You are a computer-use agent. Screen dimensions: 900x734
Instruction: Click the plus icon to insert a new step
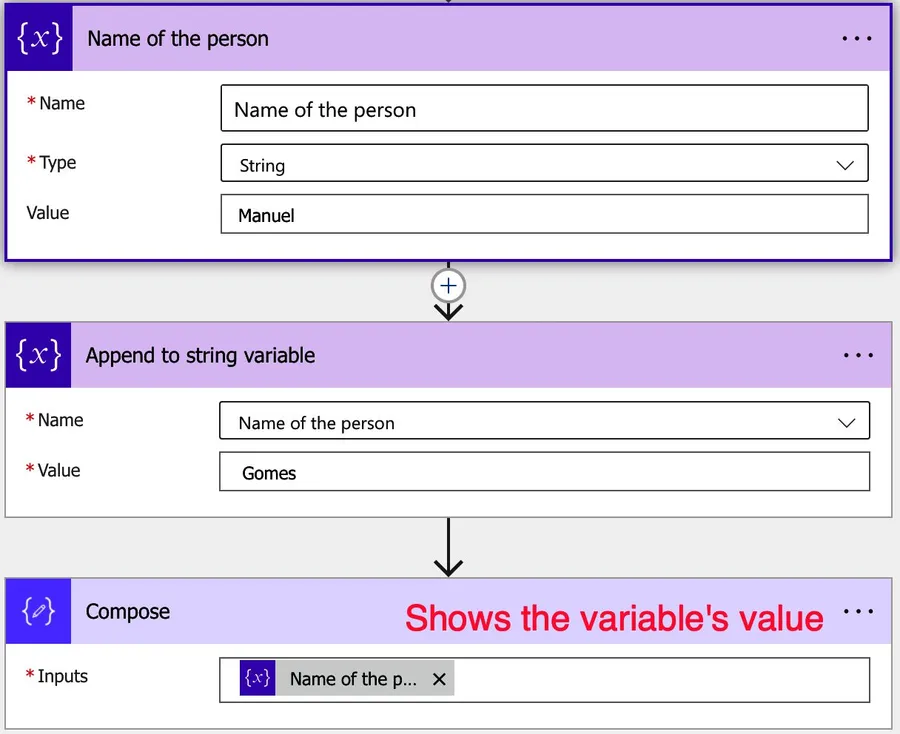(448, 286)
